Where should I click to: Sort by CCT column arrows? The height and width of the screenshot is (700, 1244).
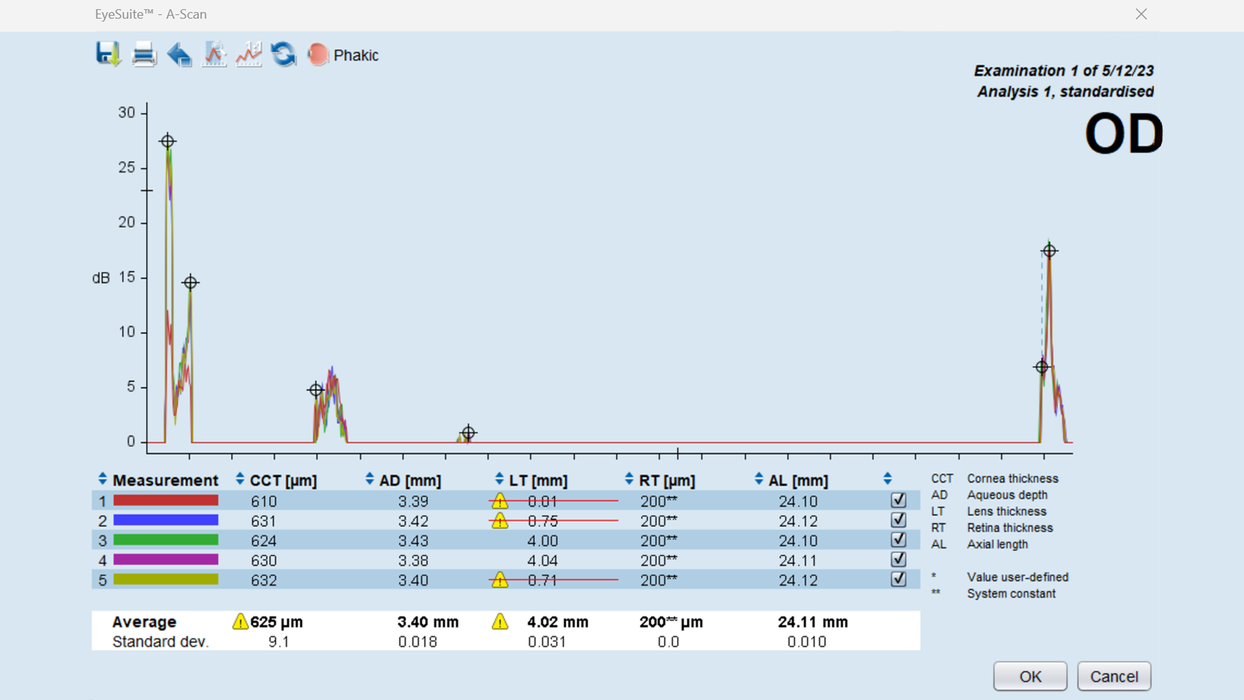click(240, 480)
